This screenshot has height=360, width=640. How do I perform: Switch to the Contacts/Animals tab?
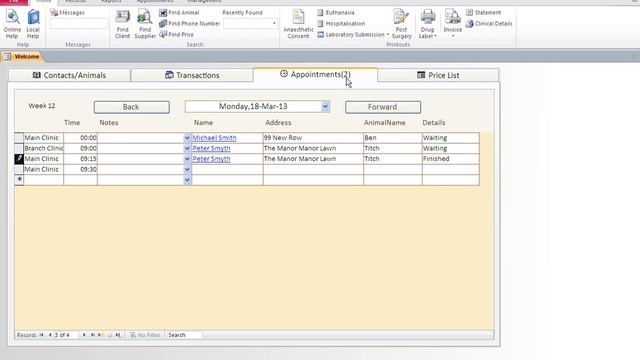point(69,75)
